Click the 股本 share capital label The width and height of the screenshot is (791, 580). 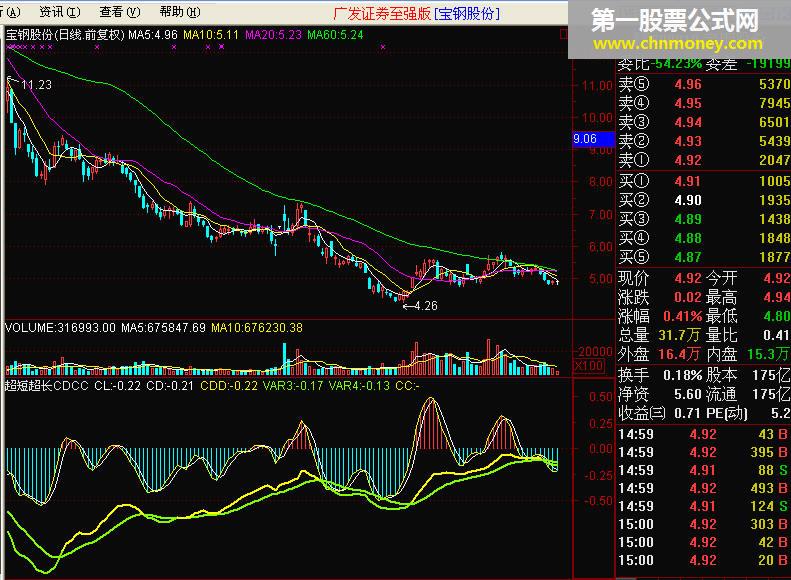pyautogui.click(x=721, y=376)
